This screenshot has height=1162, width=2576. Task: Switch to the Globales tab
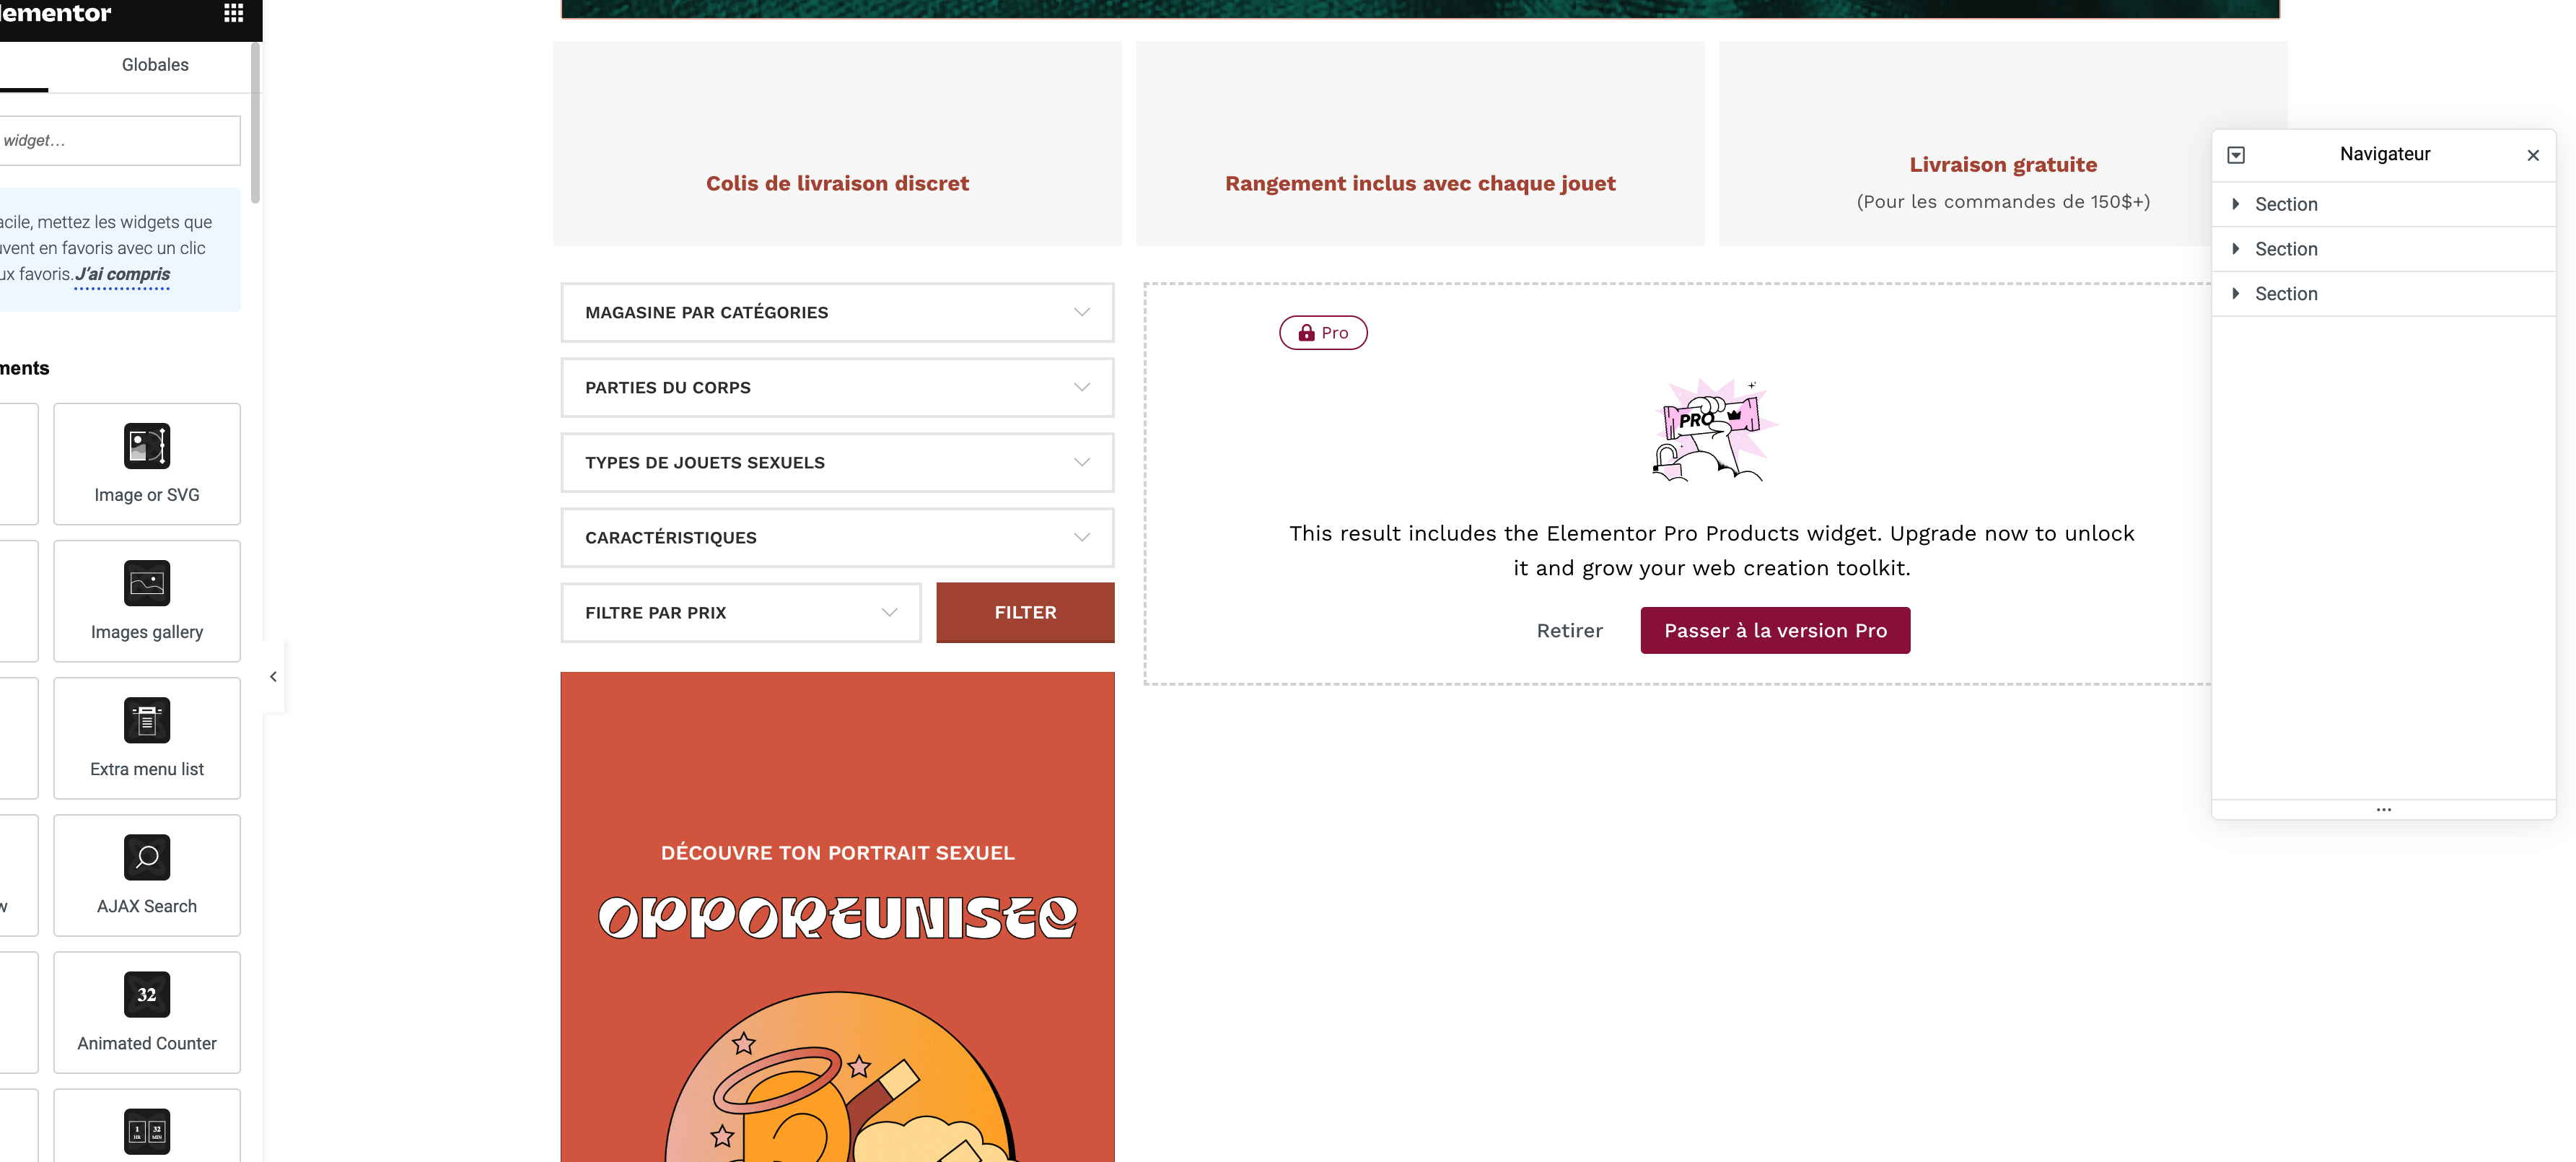click(155, 65)
